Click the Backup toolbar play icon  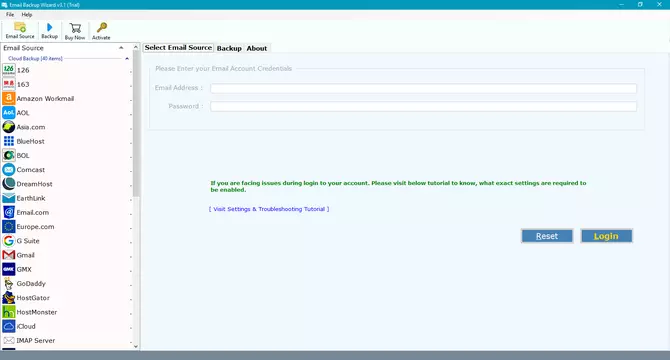(50, 27)
